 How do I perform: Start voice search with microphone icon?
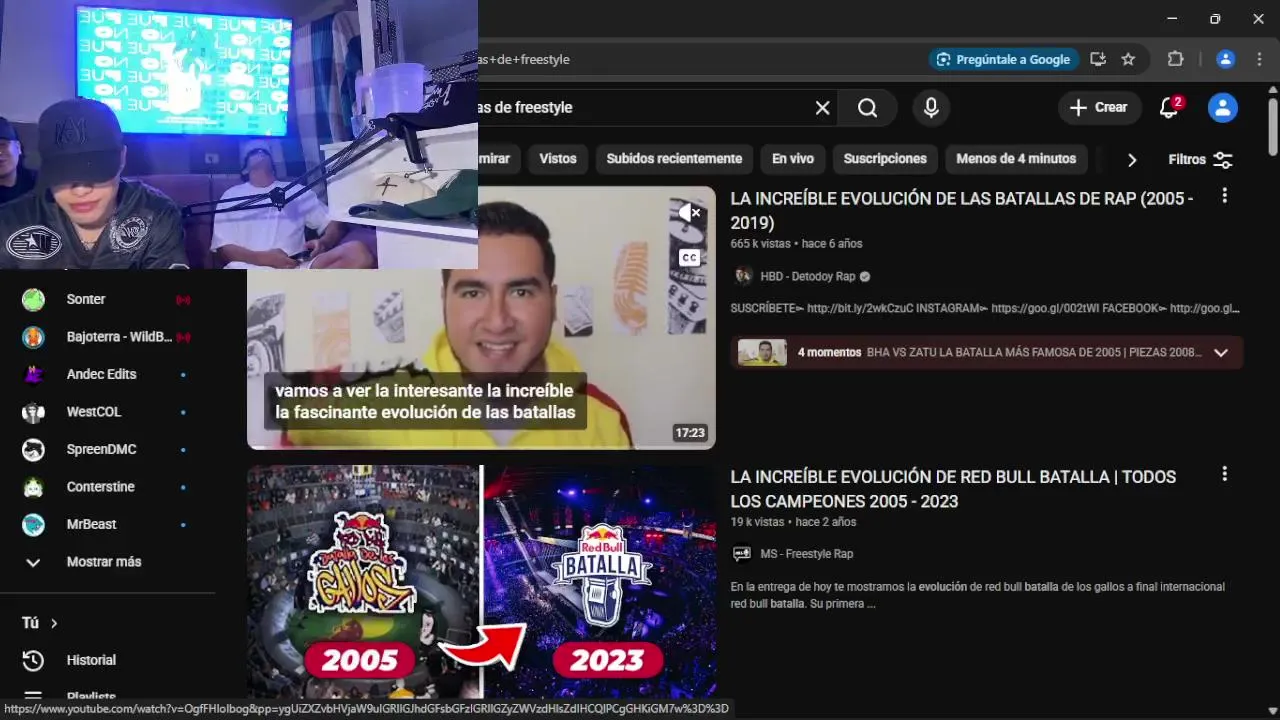tap(931, 108)
